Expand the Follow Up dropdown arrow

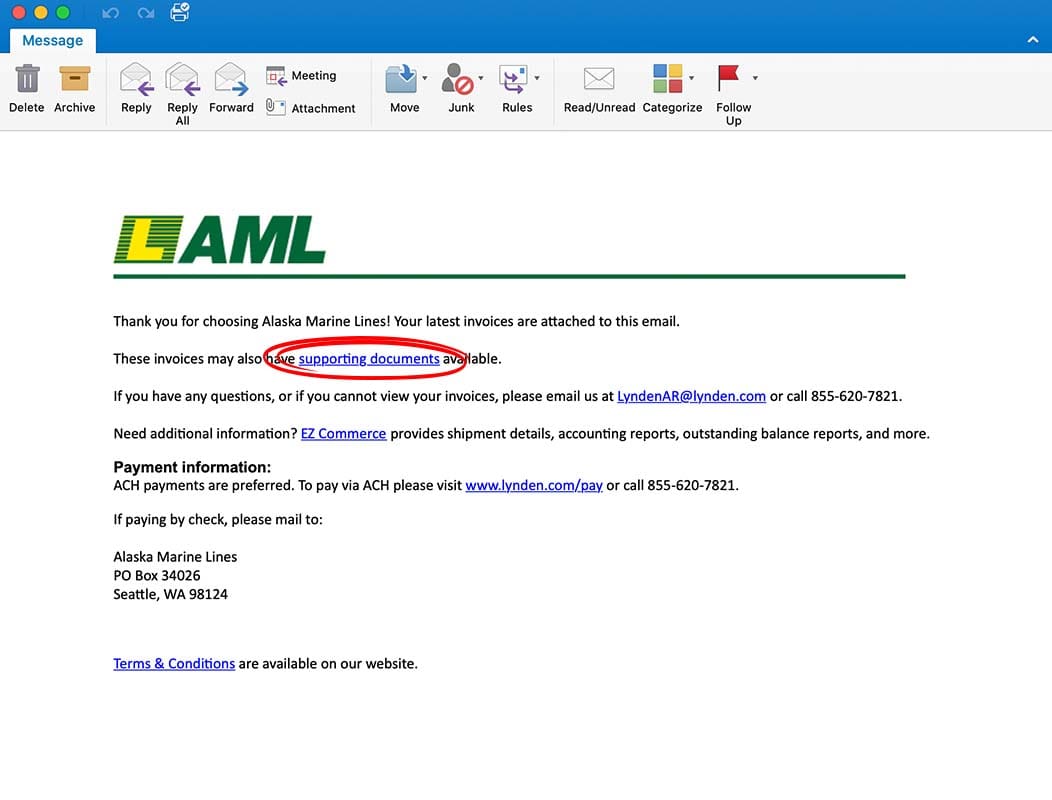755,78
